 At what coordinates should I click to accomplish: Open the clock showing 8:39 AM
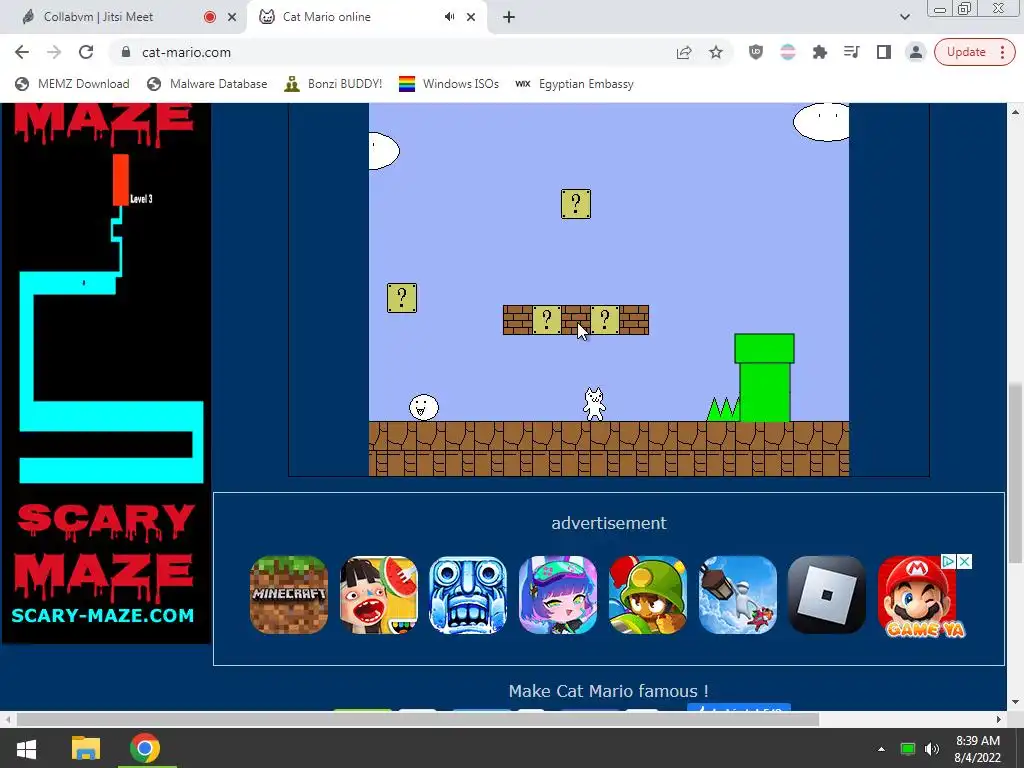point(977,749)
